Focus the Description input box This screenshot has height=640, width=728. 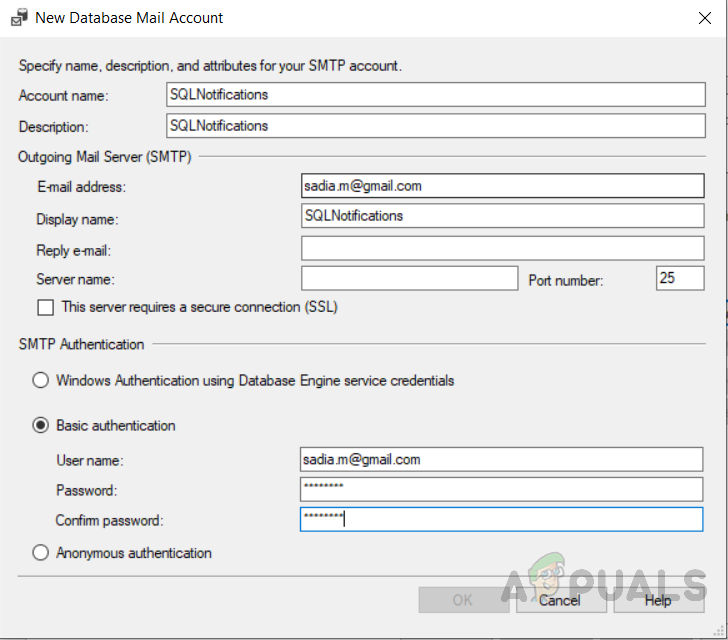[436, 126]
